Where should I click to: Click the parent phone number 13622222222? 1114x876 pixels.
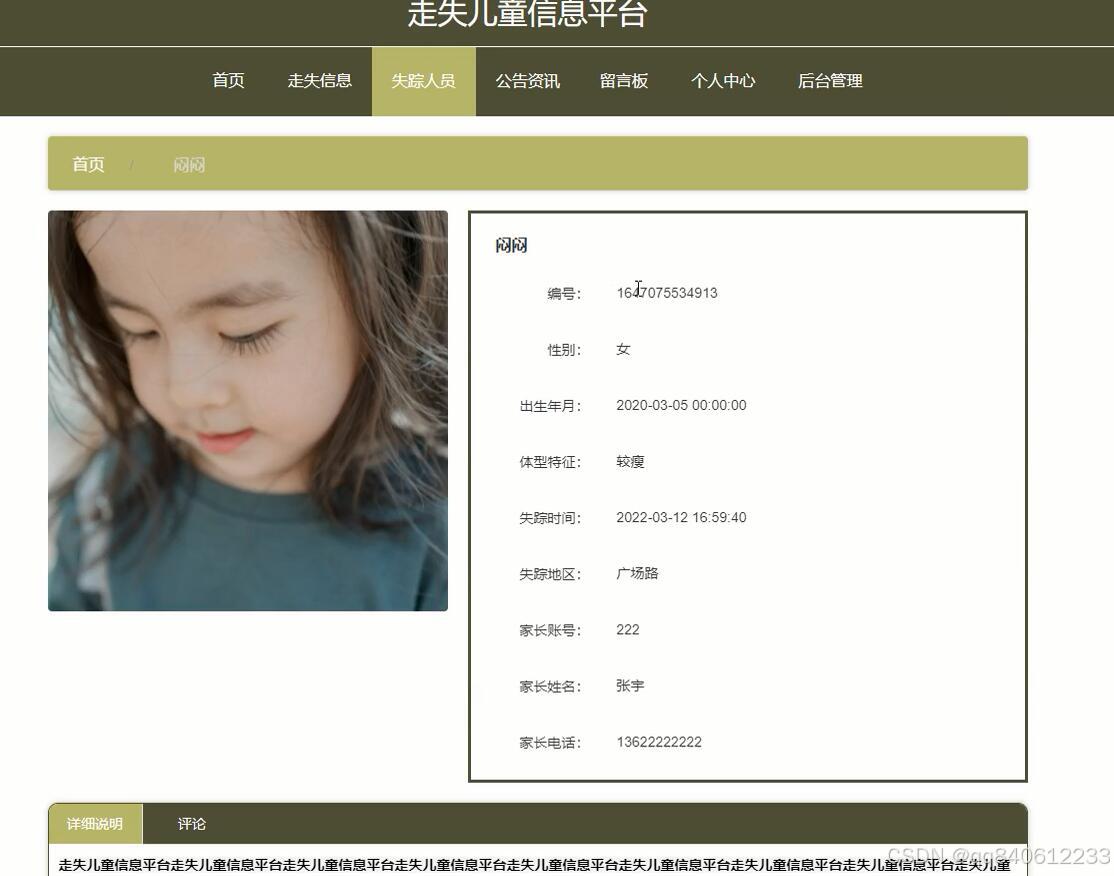[x=659, y=742]
